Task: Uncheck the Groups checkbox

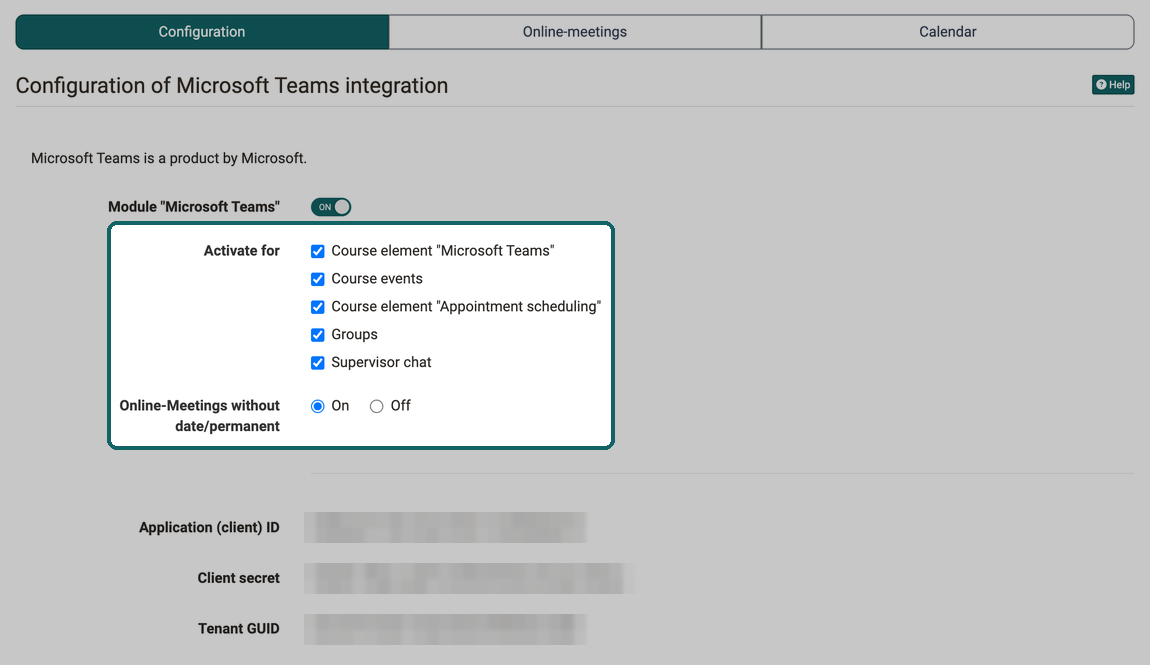Action: point(318,335)
